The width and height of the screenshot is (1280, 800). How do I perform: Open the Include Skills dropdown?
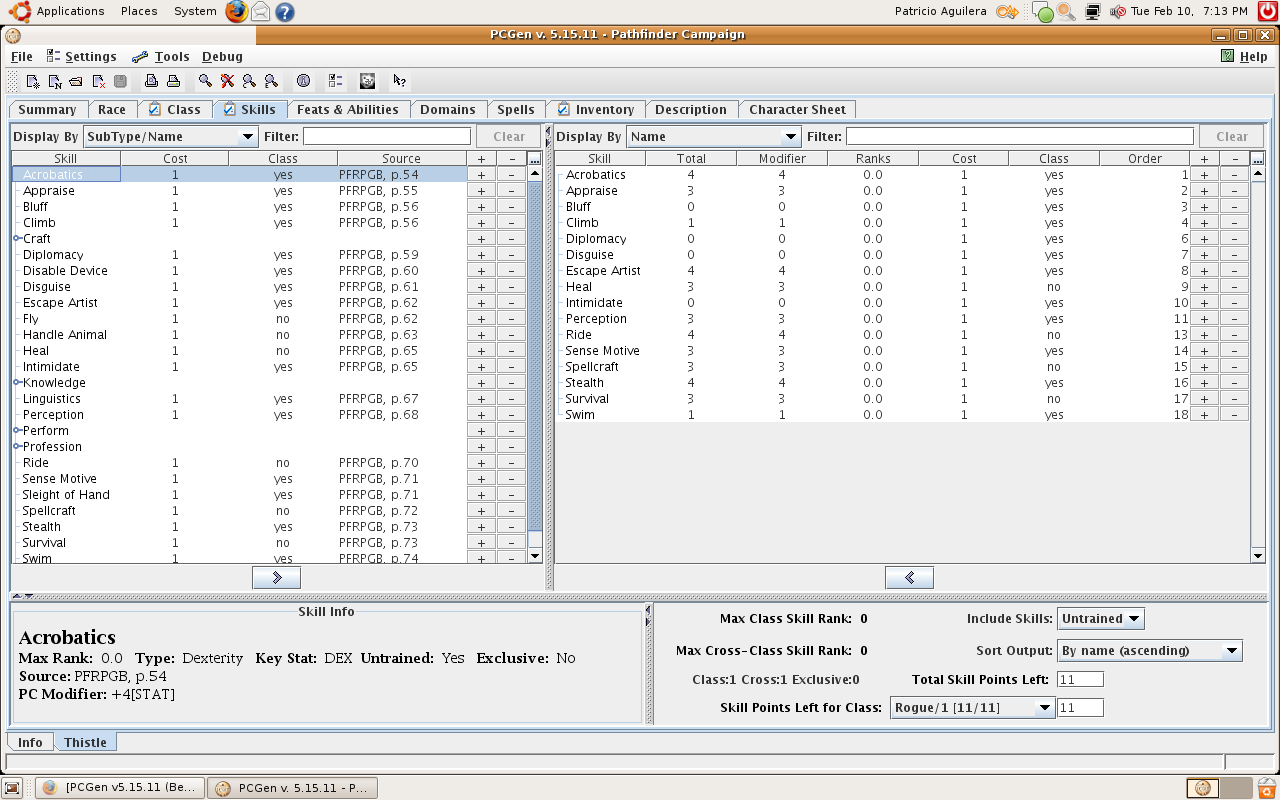1101,619
